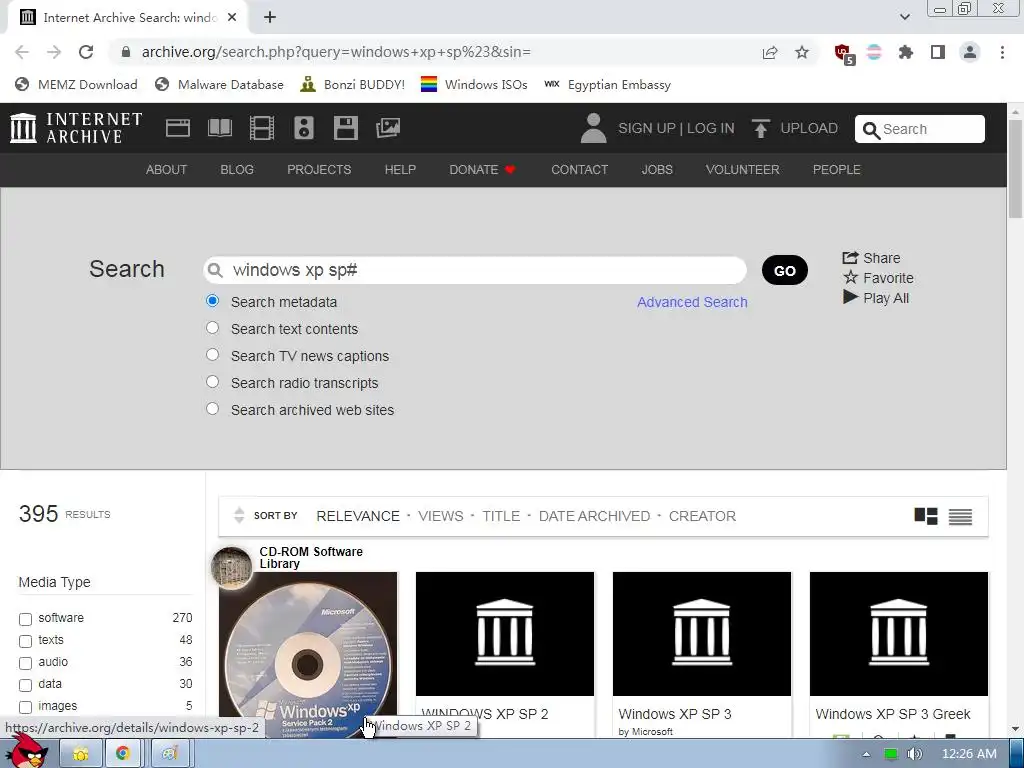The height and width of the screenshot is (768, 1024).
Task: Select Search radio transcripts option
Action: (x=212, y=381)
